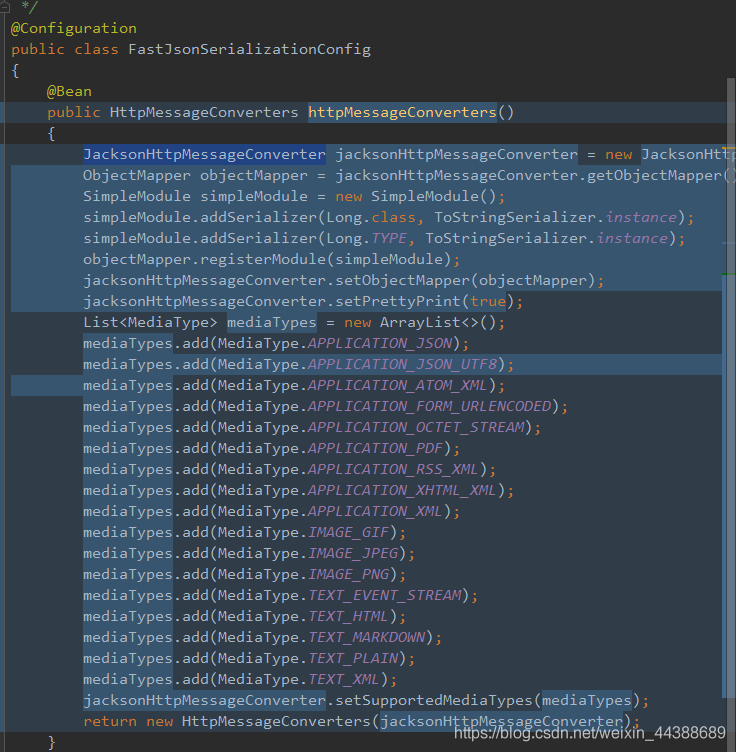Click the APPLICATION_XML constant

(x=375, y=512)
